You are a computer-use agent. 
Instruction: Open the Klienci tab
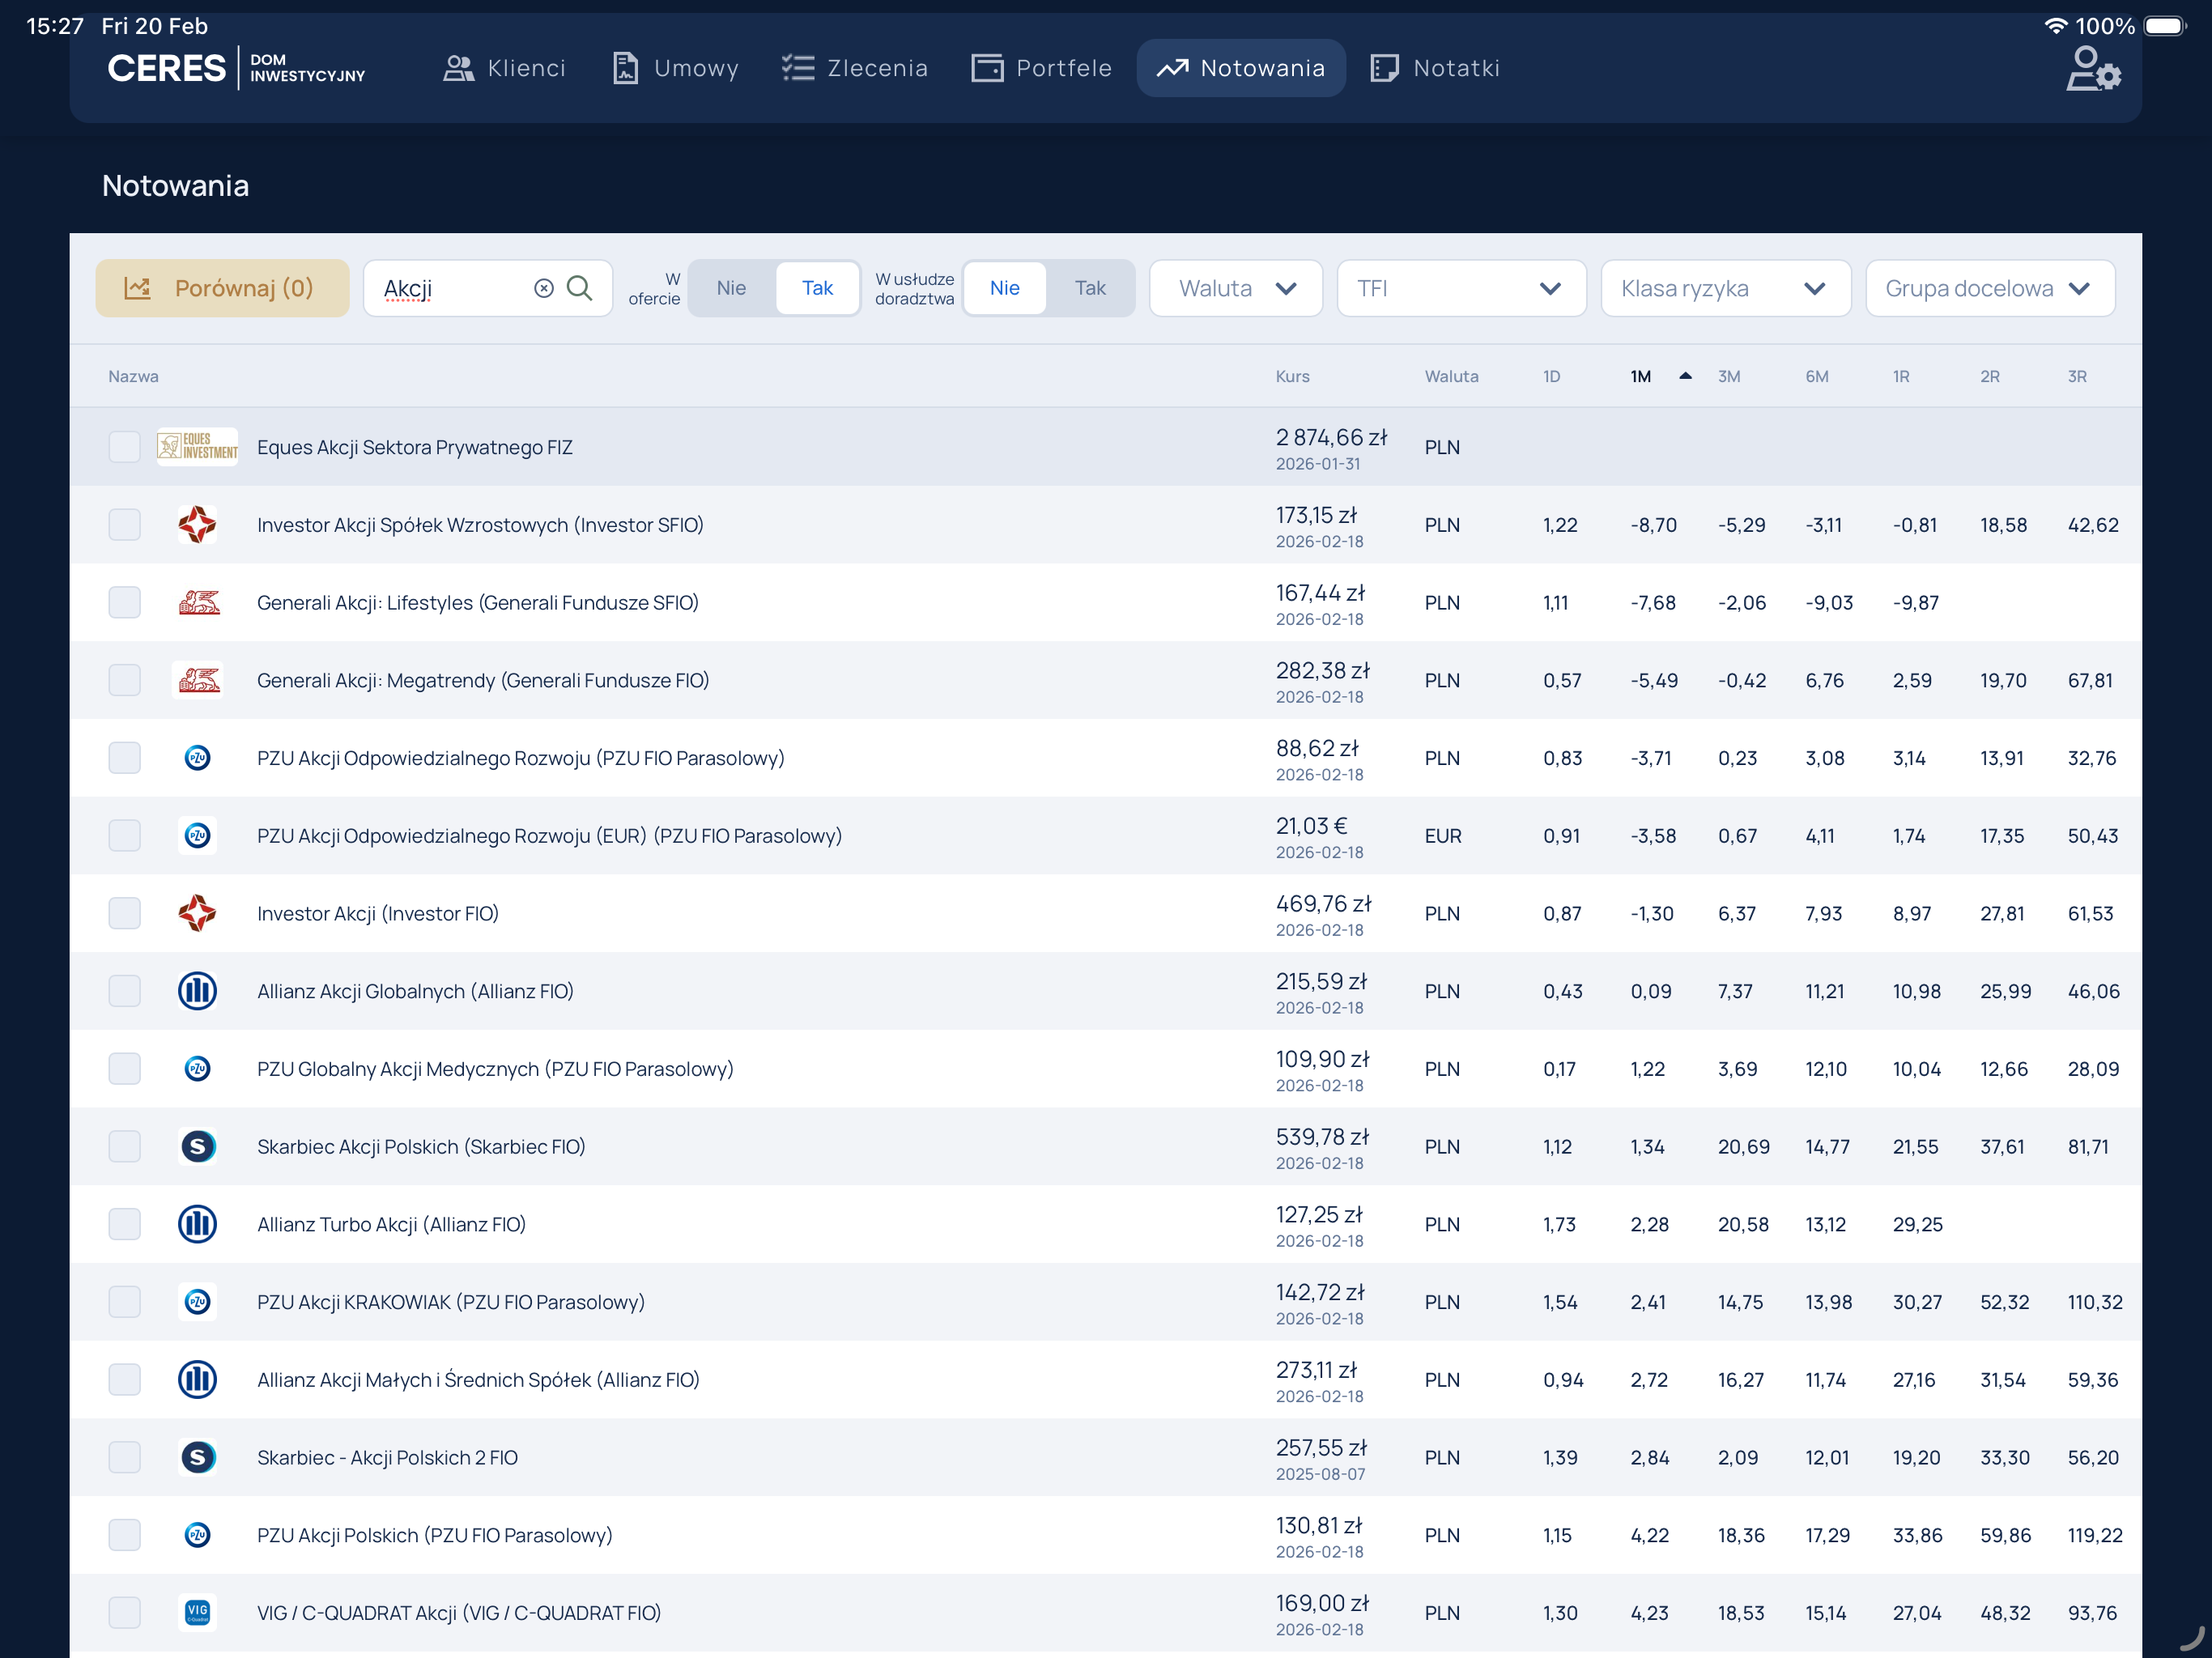pyautogui.click(x=505, y=68)
